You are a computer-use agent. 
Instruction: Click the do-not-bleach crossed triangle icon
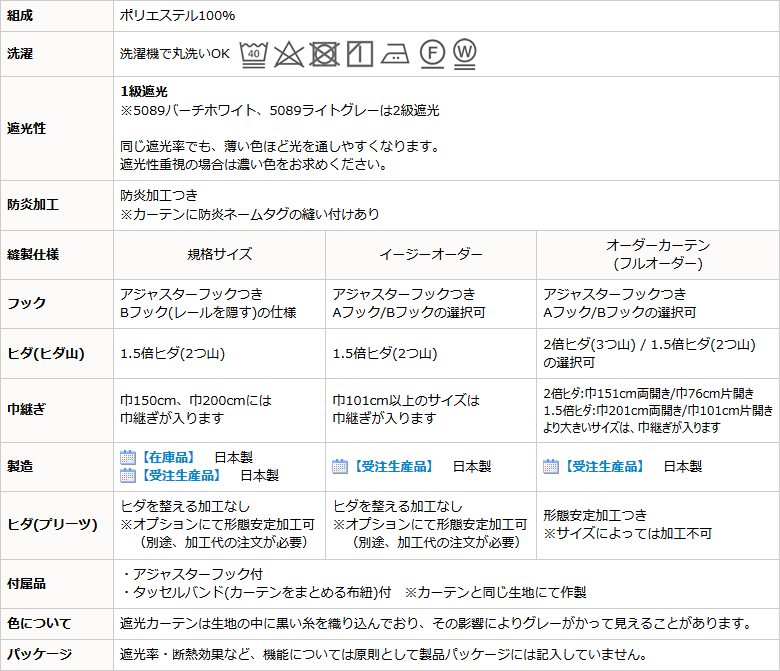tap(289, 54)
